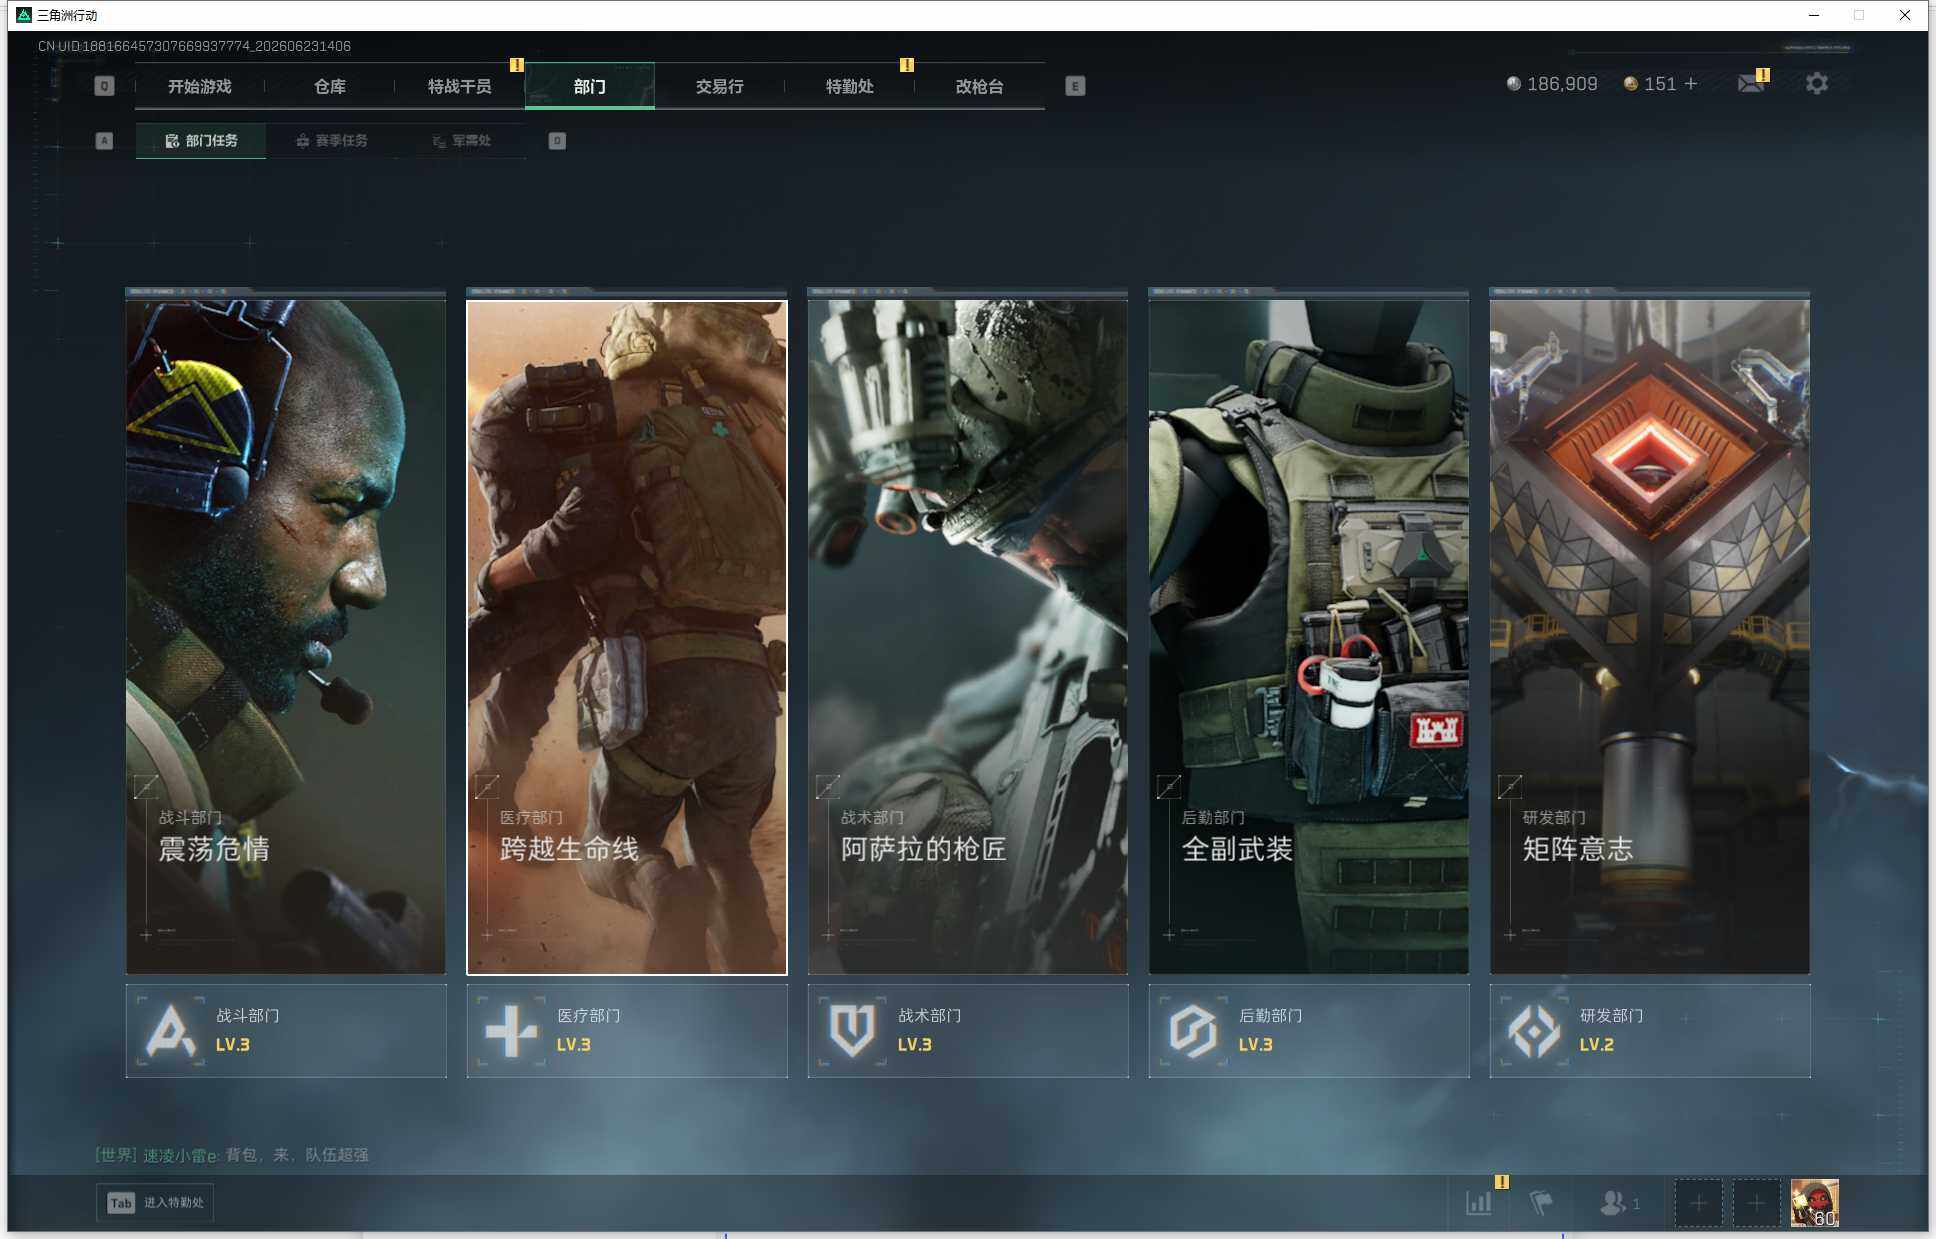The height and width of the screenshot is (1239, 1936).
Task: Switch to the 开始游戏 tab
Action: click(x=200, y=86)
